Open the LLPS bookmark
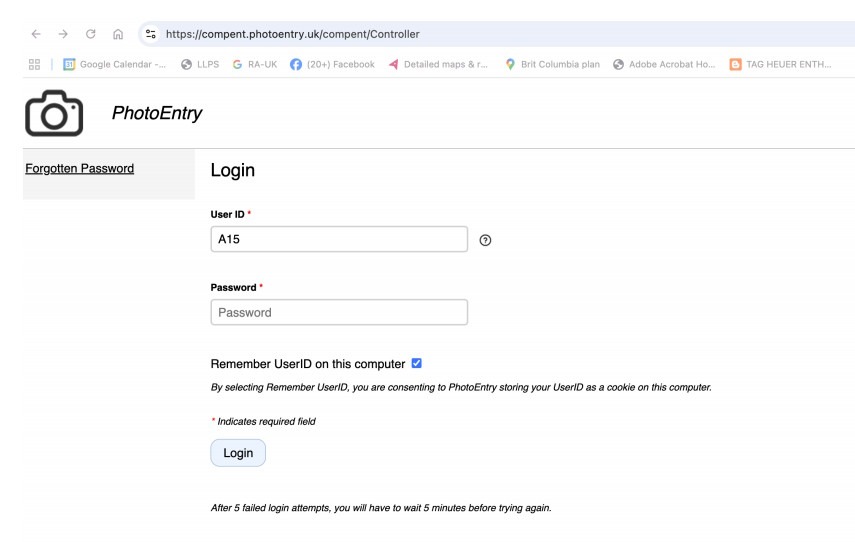 point(200,64)
